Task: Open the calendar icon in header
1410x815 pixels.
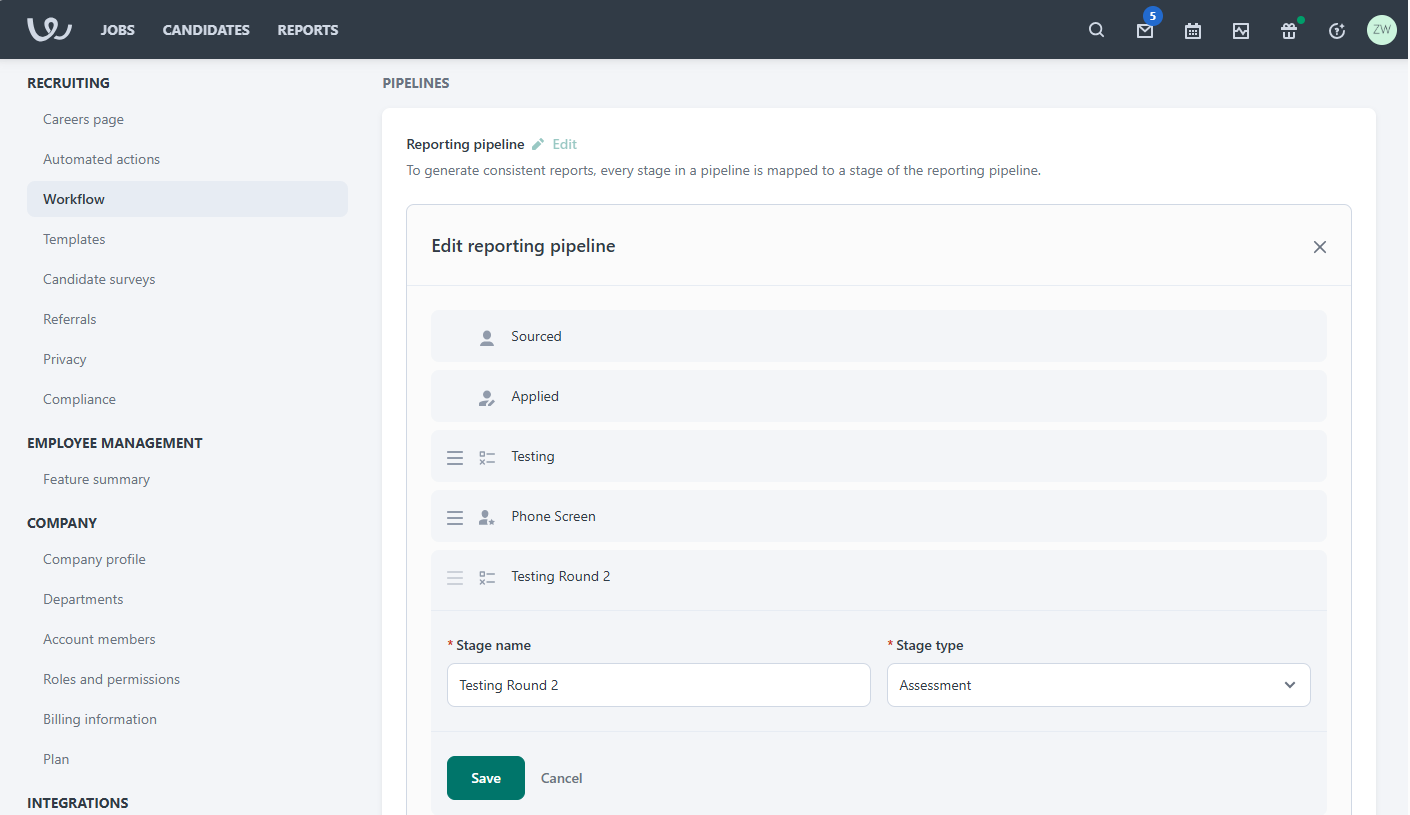Action: (x=1193, y=31)
